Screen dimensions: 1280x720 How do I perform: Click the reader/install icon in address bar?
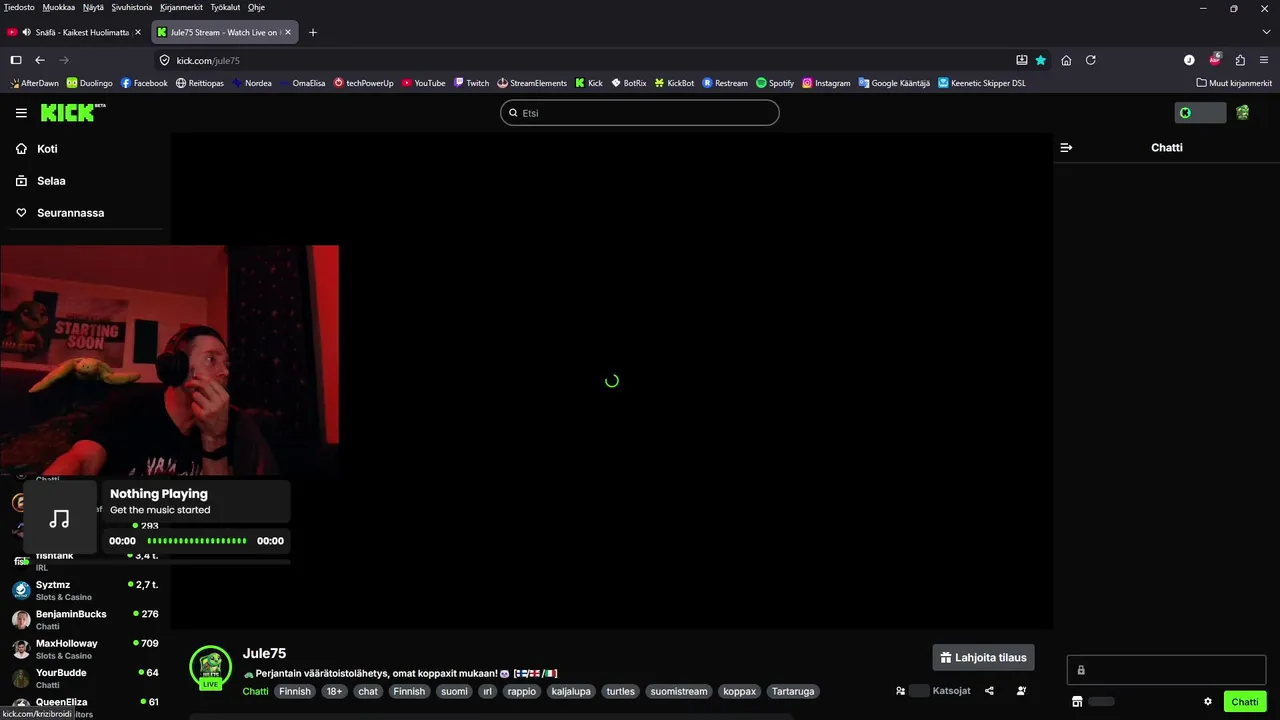coord(1022,60)
